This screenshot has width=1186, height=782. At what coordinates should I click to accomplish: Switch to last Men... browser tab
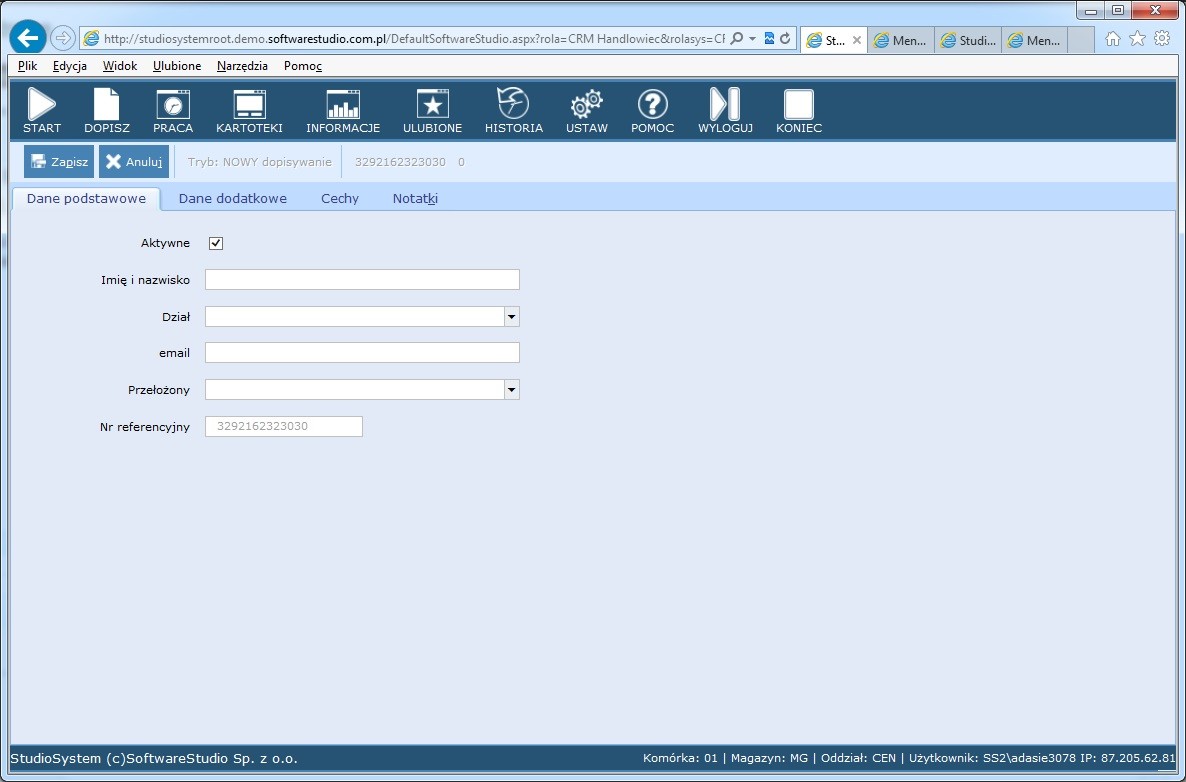coord(1035,41)
